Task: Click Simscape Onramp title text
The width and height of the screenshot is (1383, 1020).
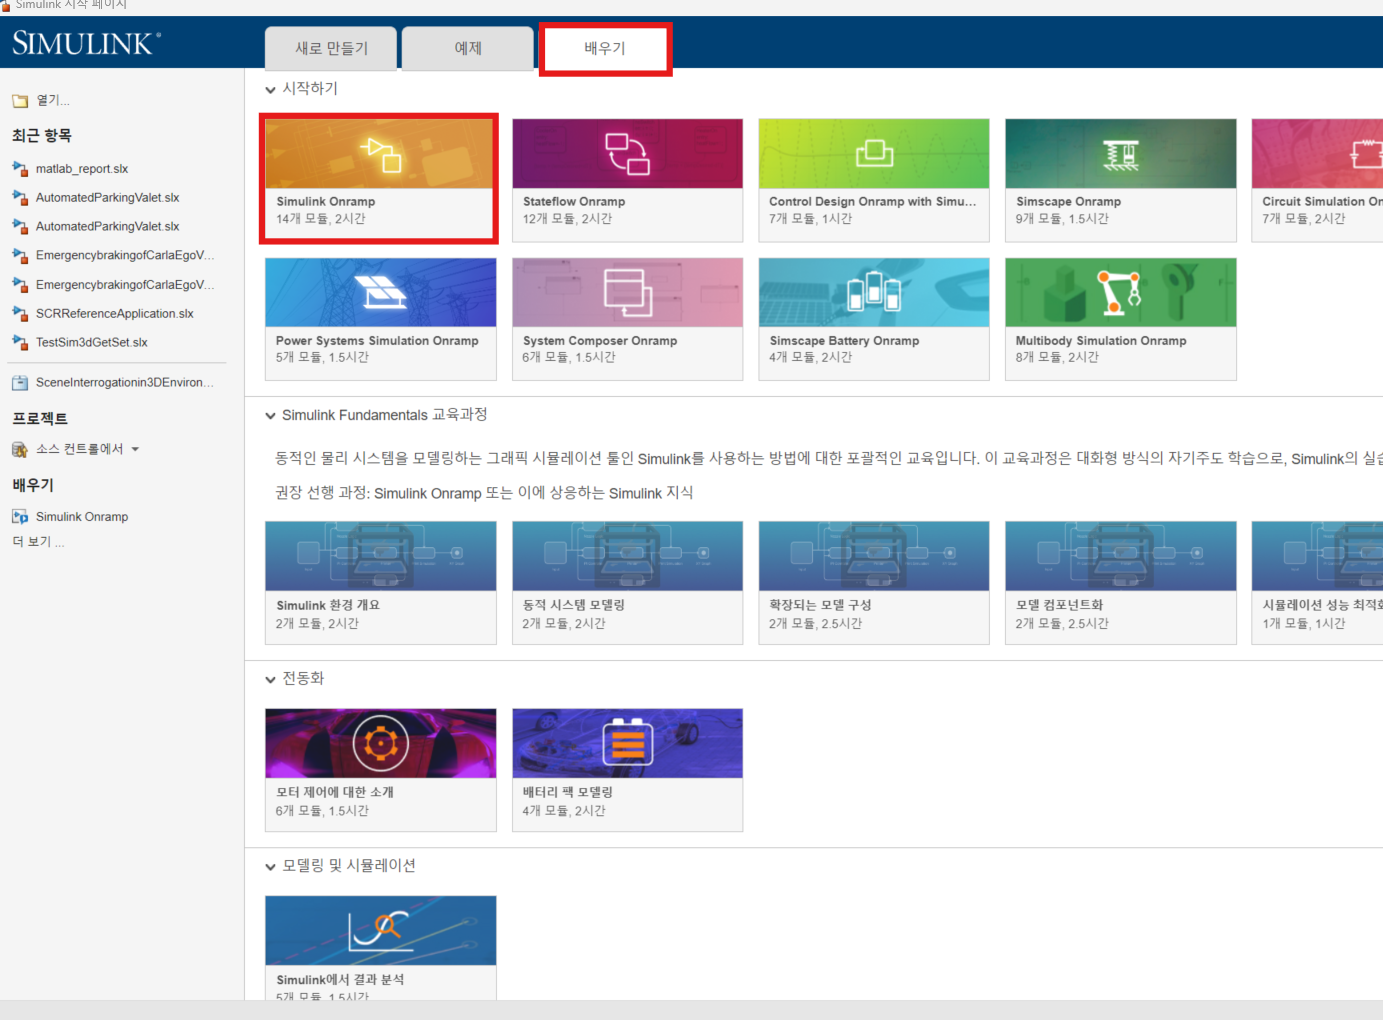Action: pyautogui.click(x=1068, y=202)
